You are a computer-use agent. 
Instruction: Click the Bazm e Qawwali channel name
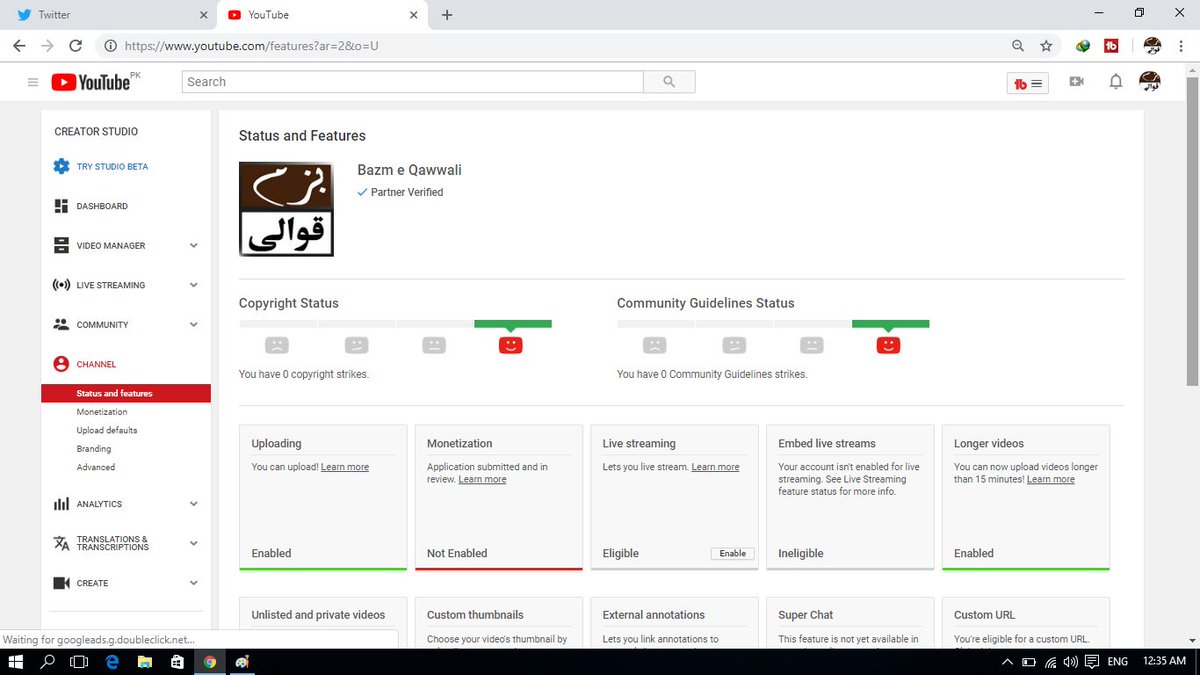pos(410,170)
